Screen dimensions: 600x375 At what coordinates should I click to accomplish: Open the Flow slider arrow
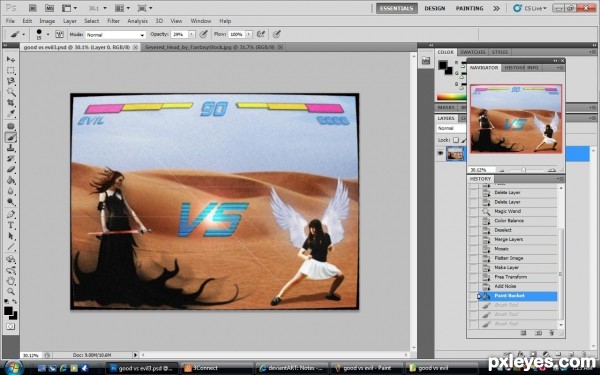pos(249,34)
